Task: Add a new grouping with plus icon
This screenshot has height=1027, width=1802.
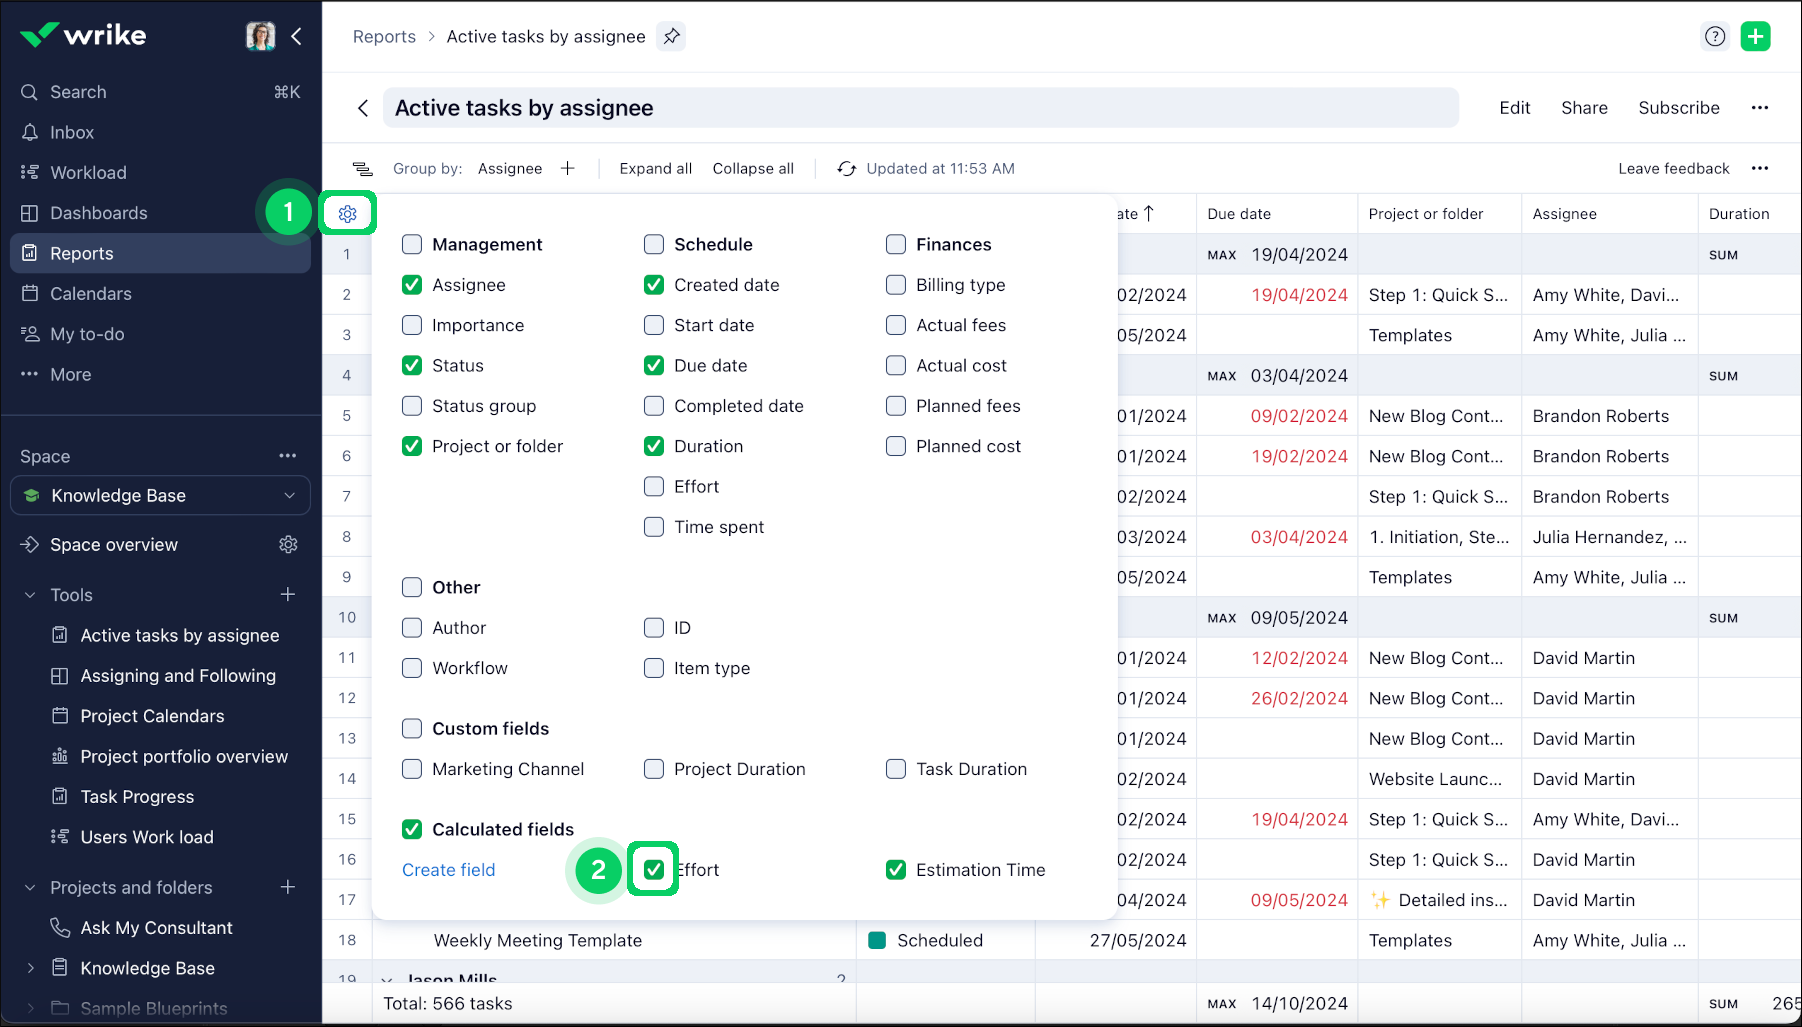Action: tap(568, 169)
